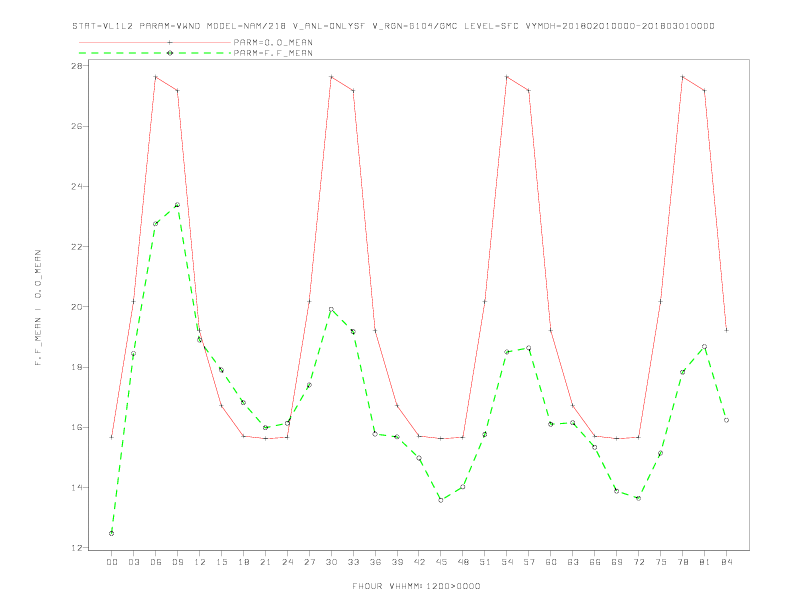
Task: Click the y-axis tick label 18
Action: pyautogui.click(x=79, y=367)
